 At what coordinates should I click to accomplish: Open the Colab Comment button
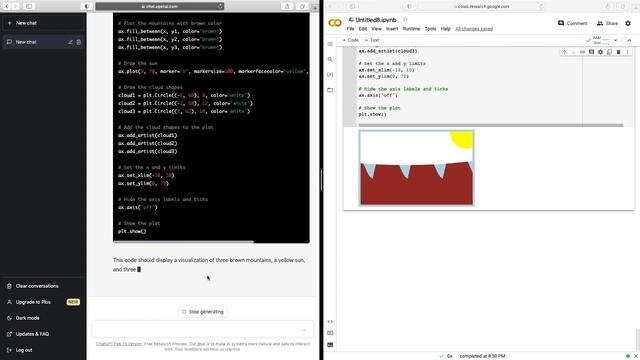click(572, 23)
